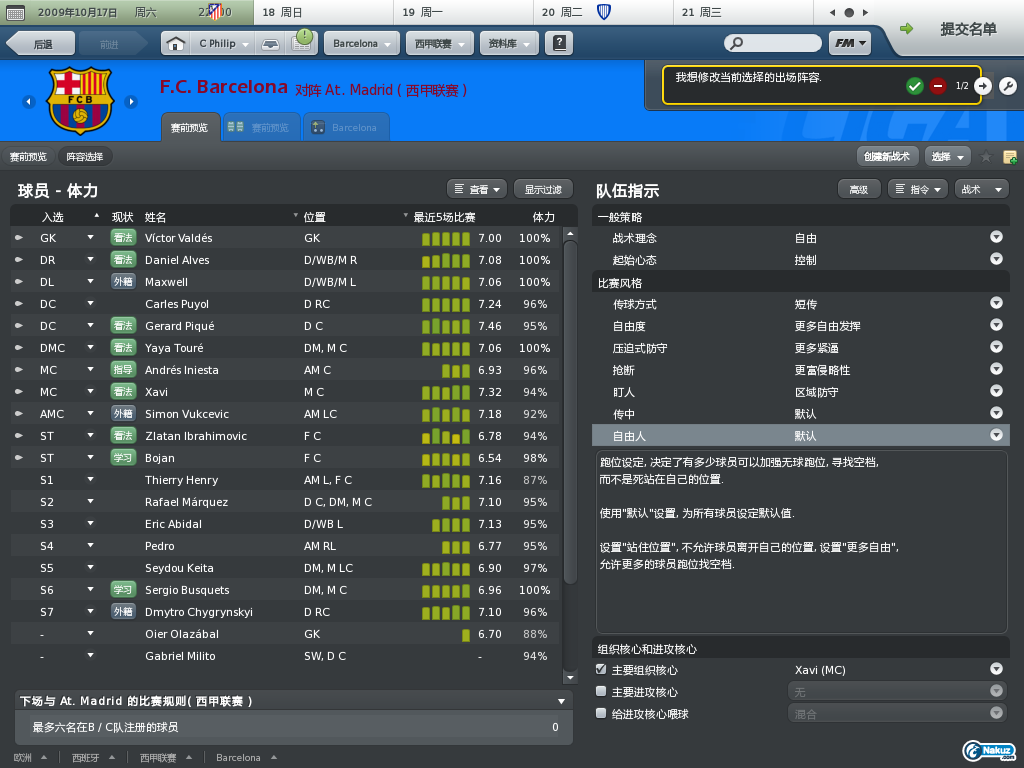The image size is (1024, 768).
Task: Open the Barcelona club menu
Action: coord(361,44)
